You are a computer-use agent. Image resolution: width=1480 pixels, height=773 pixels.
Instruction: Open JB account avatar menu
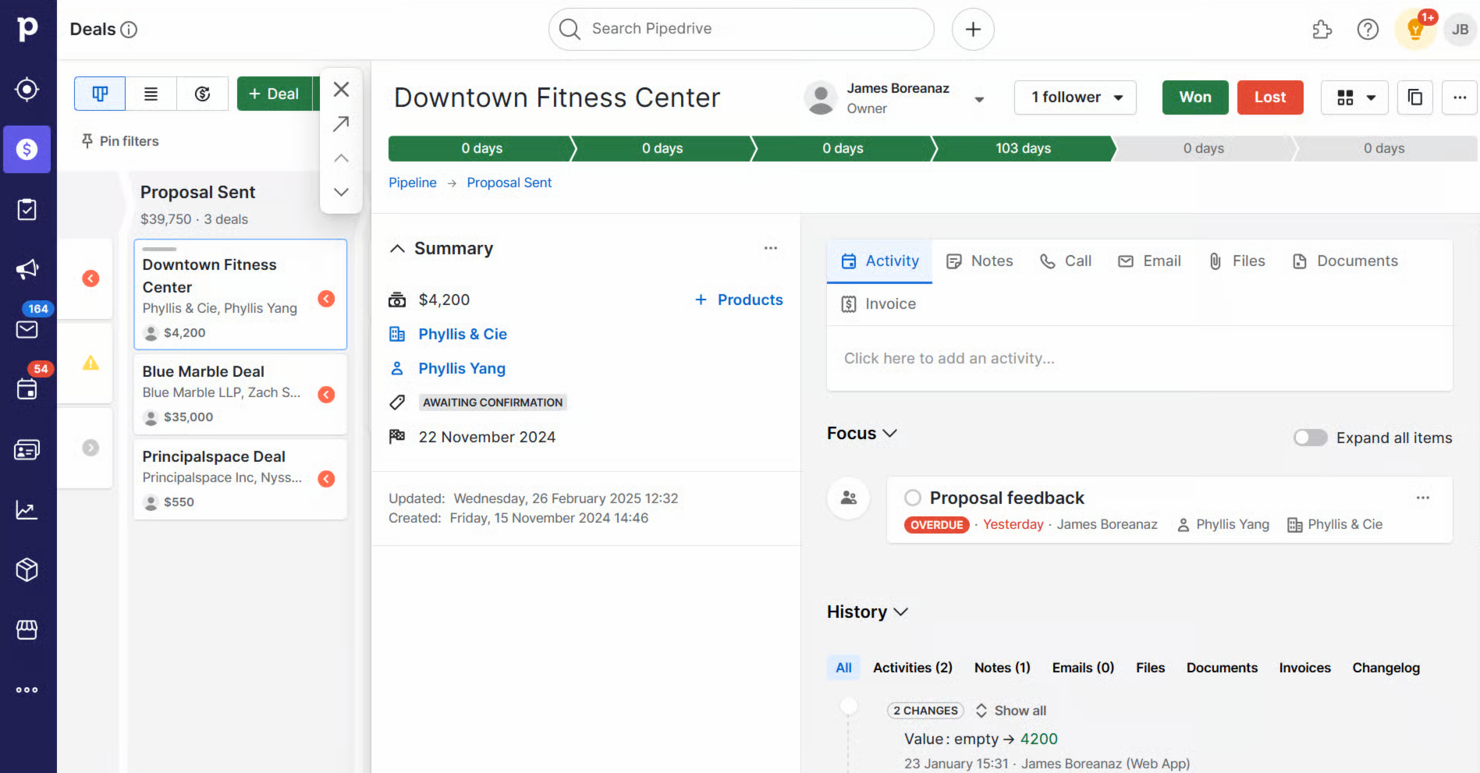pyautogui.click(x=1460, y=30)
